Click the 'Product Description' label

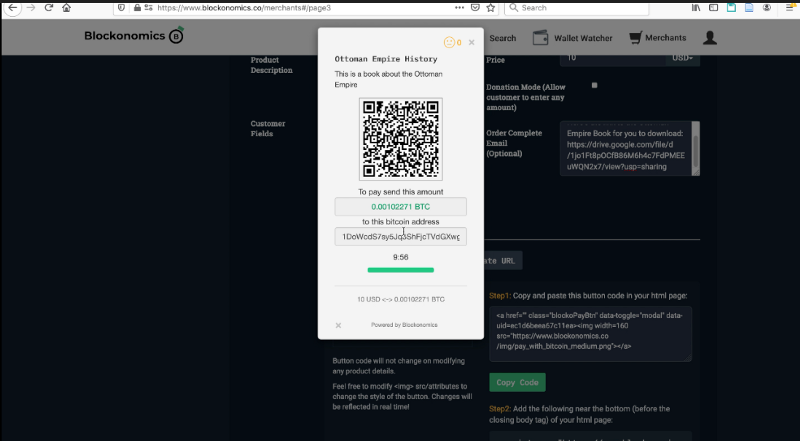pos(271,65)
